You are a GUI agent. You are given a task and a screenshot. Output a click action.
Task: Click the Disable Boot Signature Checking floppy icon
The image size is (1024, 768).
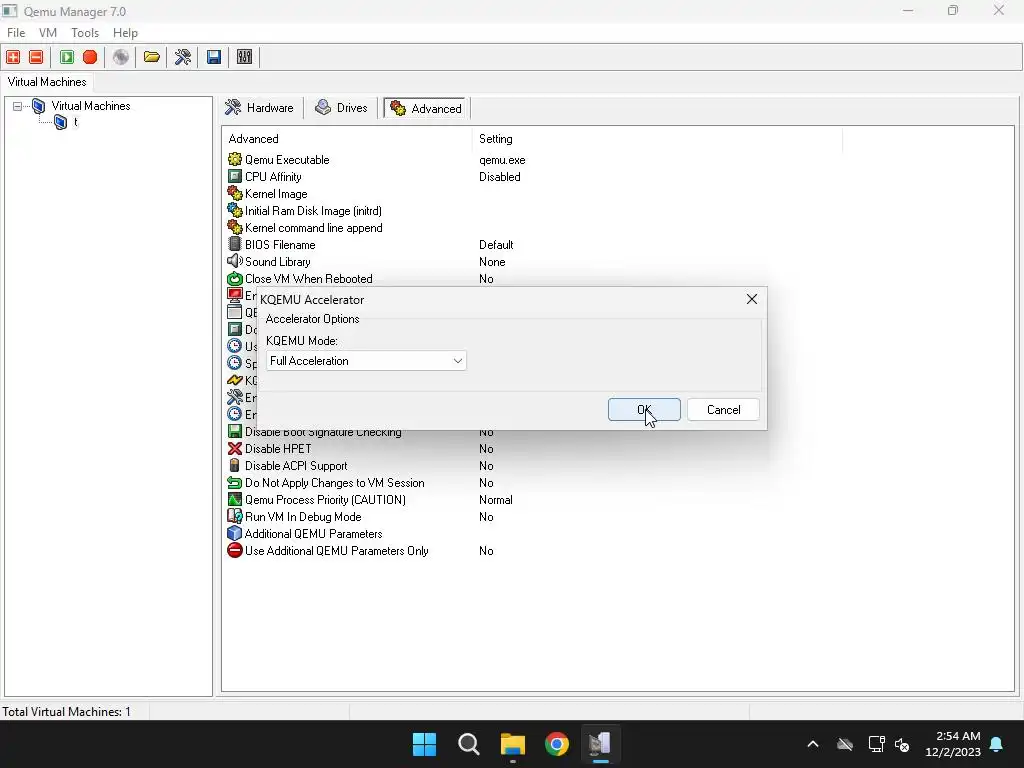[234, 432]
